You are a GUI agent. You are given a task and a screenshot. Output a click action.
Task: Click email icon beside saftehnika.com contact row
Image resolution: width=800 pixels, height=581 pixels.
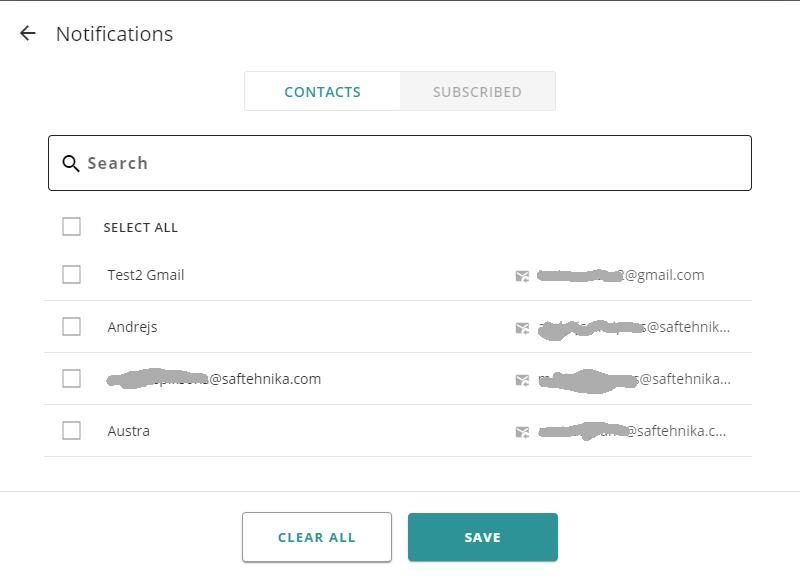522,380
